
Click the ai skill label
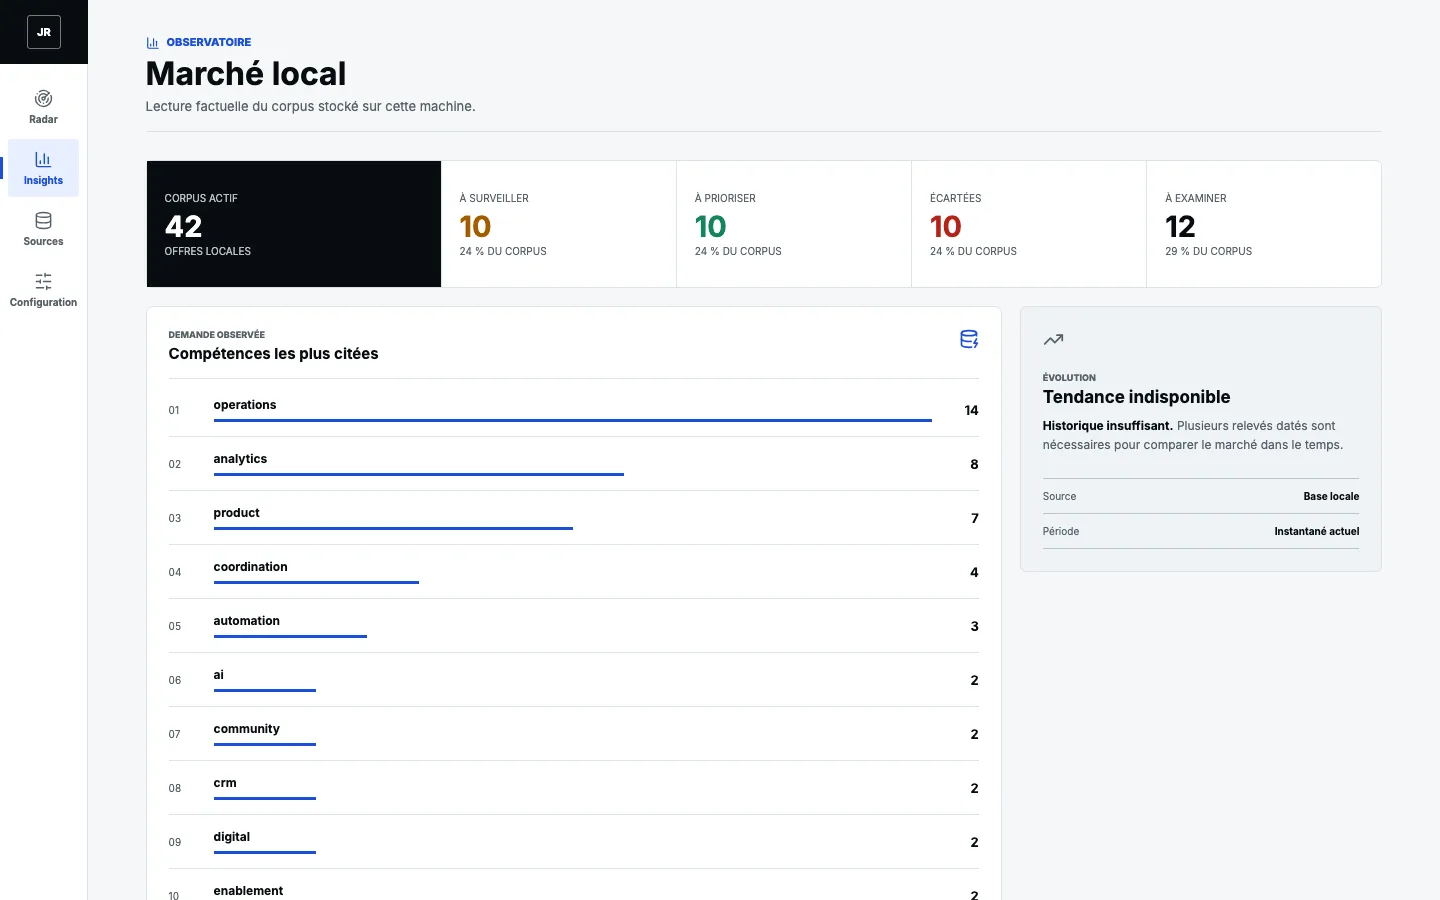[218, 675]
